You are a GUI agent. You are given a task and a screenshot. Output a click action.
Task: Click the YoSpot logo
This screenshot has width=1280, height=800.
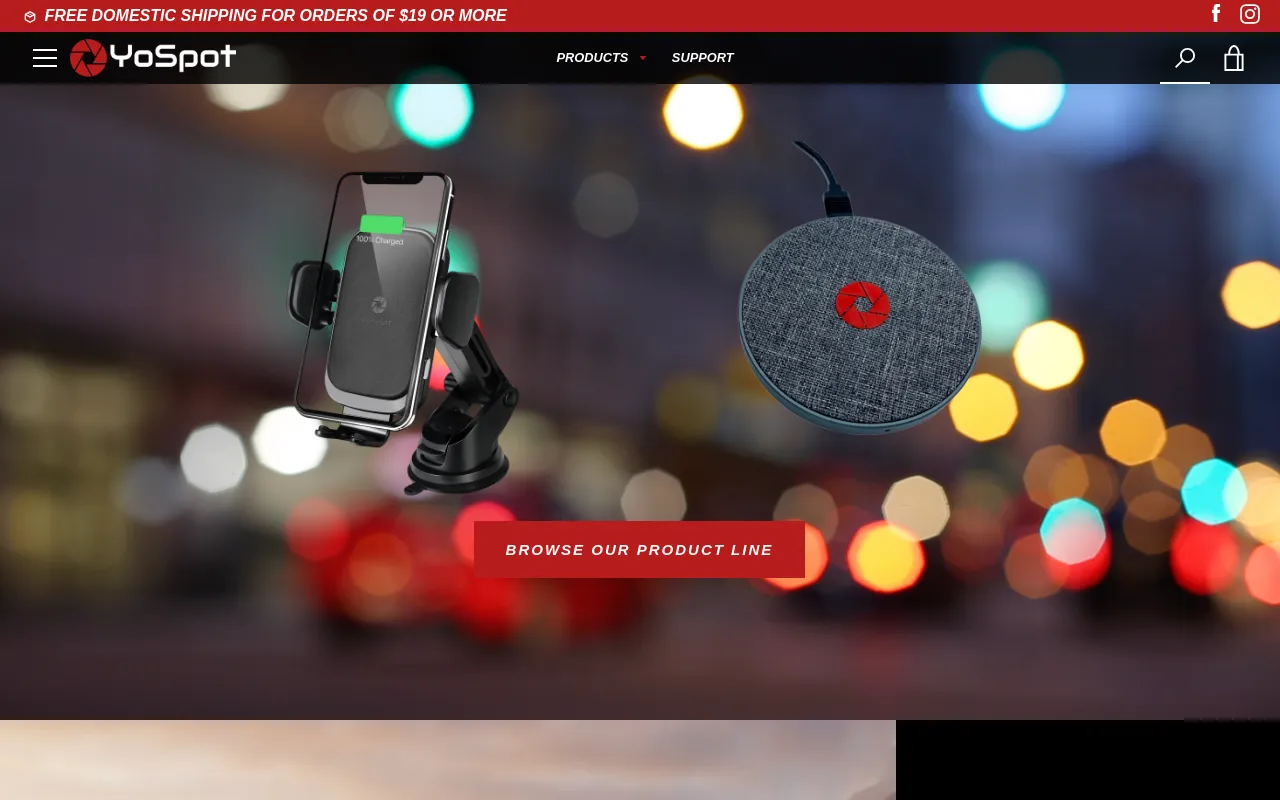(x=152, y=58)
